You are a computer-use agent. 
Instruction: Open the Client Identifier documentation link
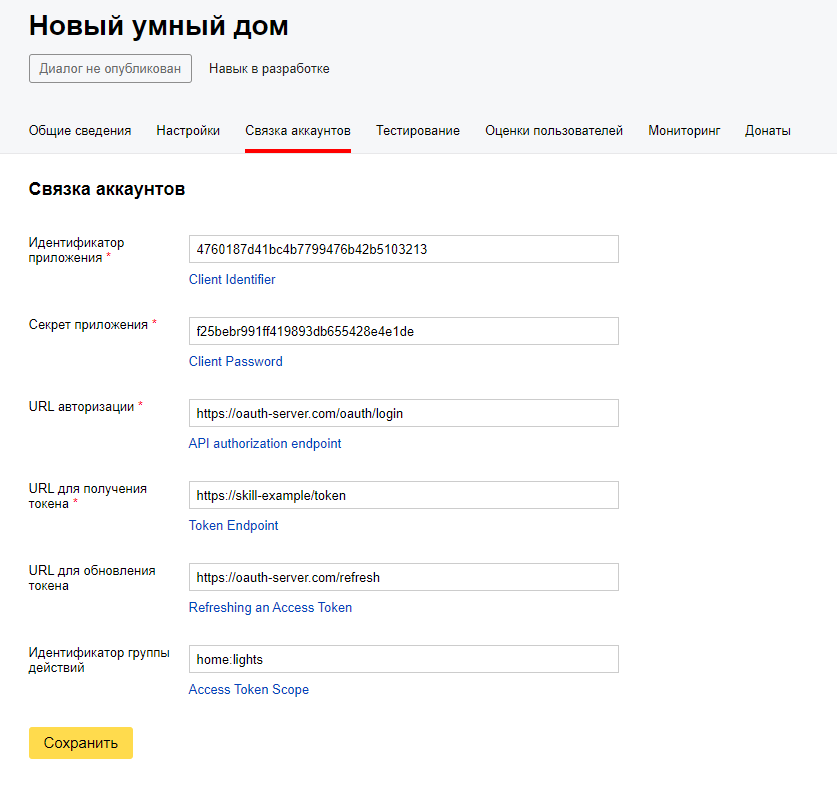tap(232, 279)
